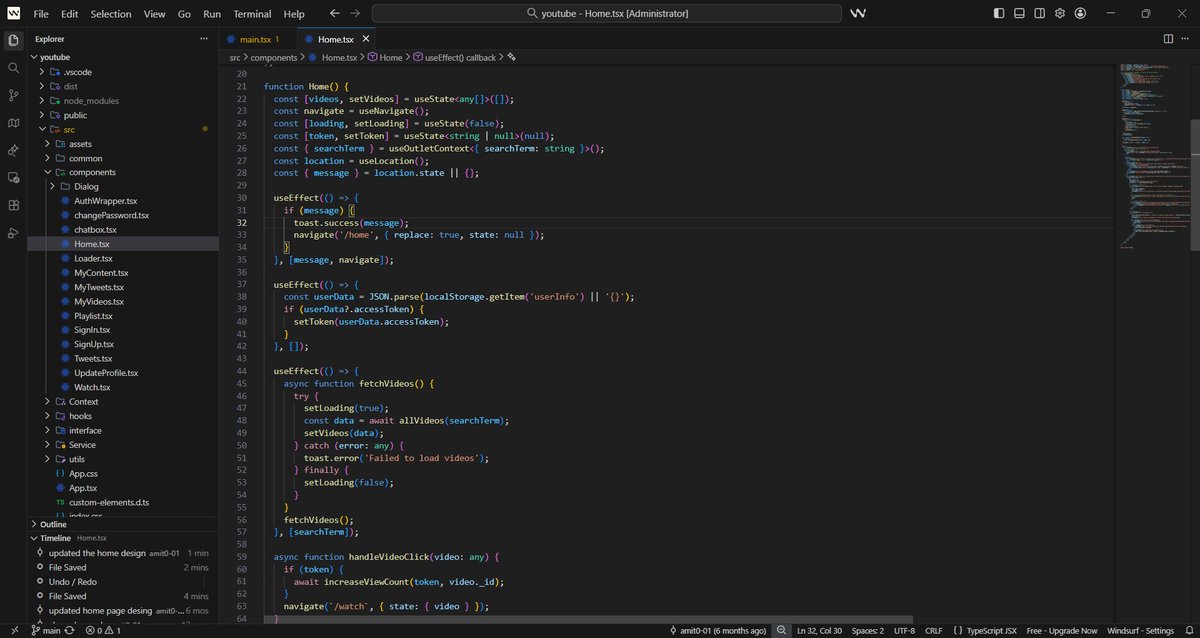Change indentation via 'Spaces: 2'
Screen dimensions: 1200x638
[867, 631]
